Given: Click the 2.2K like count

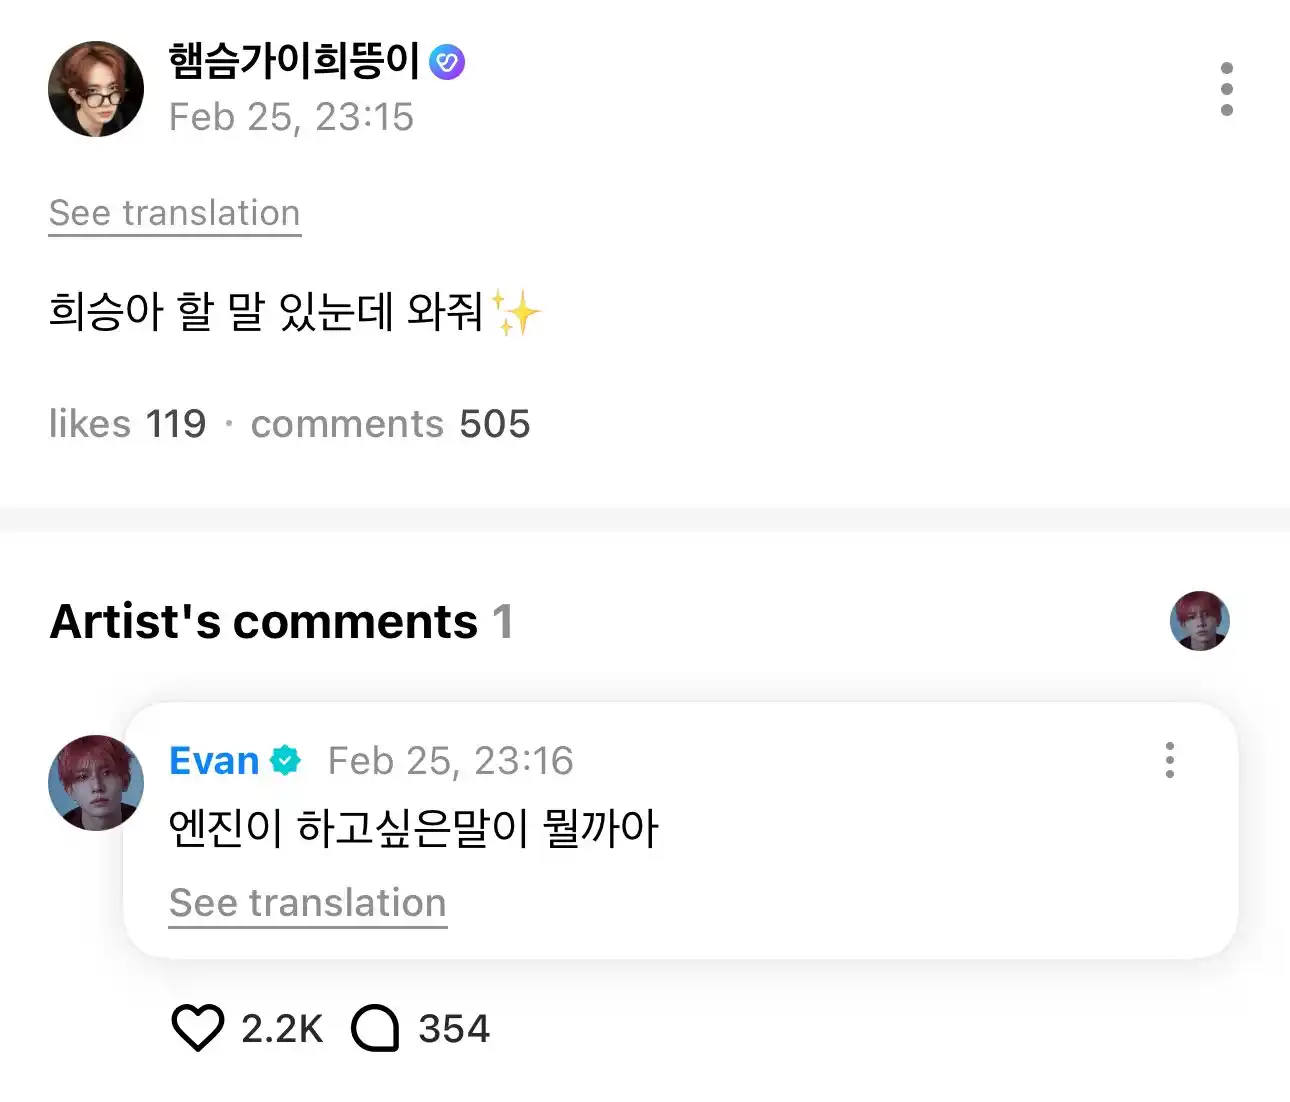Looking at the screenshot, I should (282, 1029).
